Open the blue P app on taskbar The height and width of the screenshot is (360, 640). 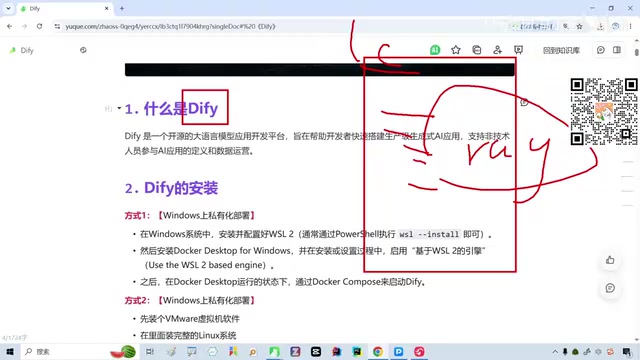coord(398,351)
